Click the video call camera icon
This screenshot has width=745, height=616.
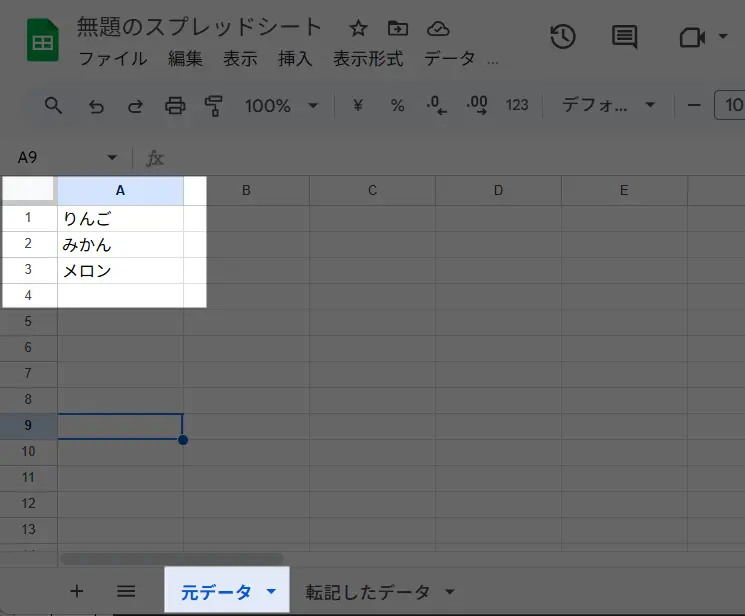click(x=691, y=37)
